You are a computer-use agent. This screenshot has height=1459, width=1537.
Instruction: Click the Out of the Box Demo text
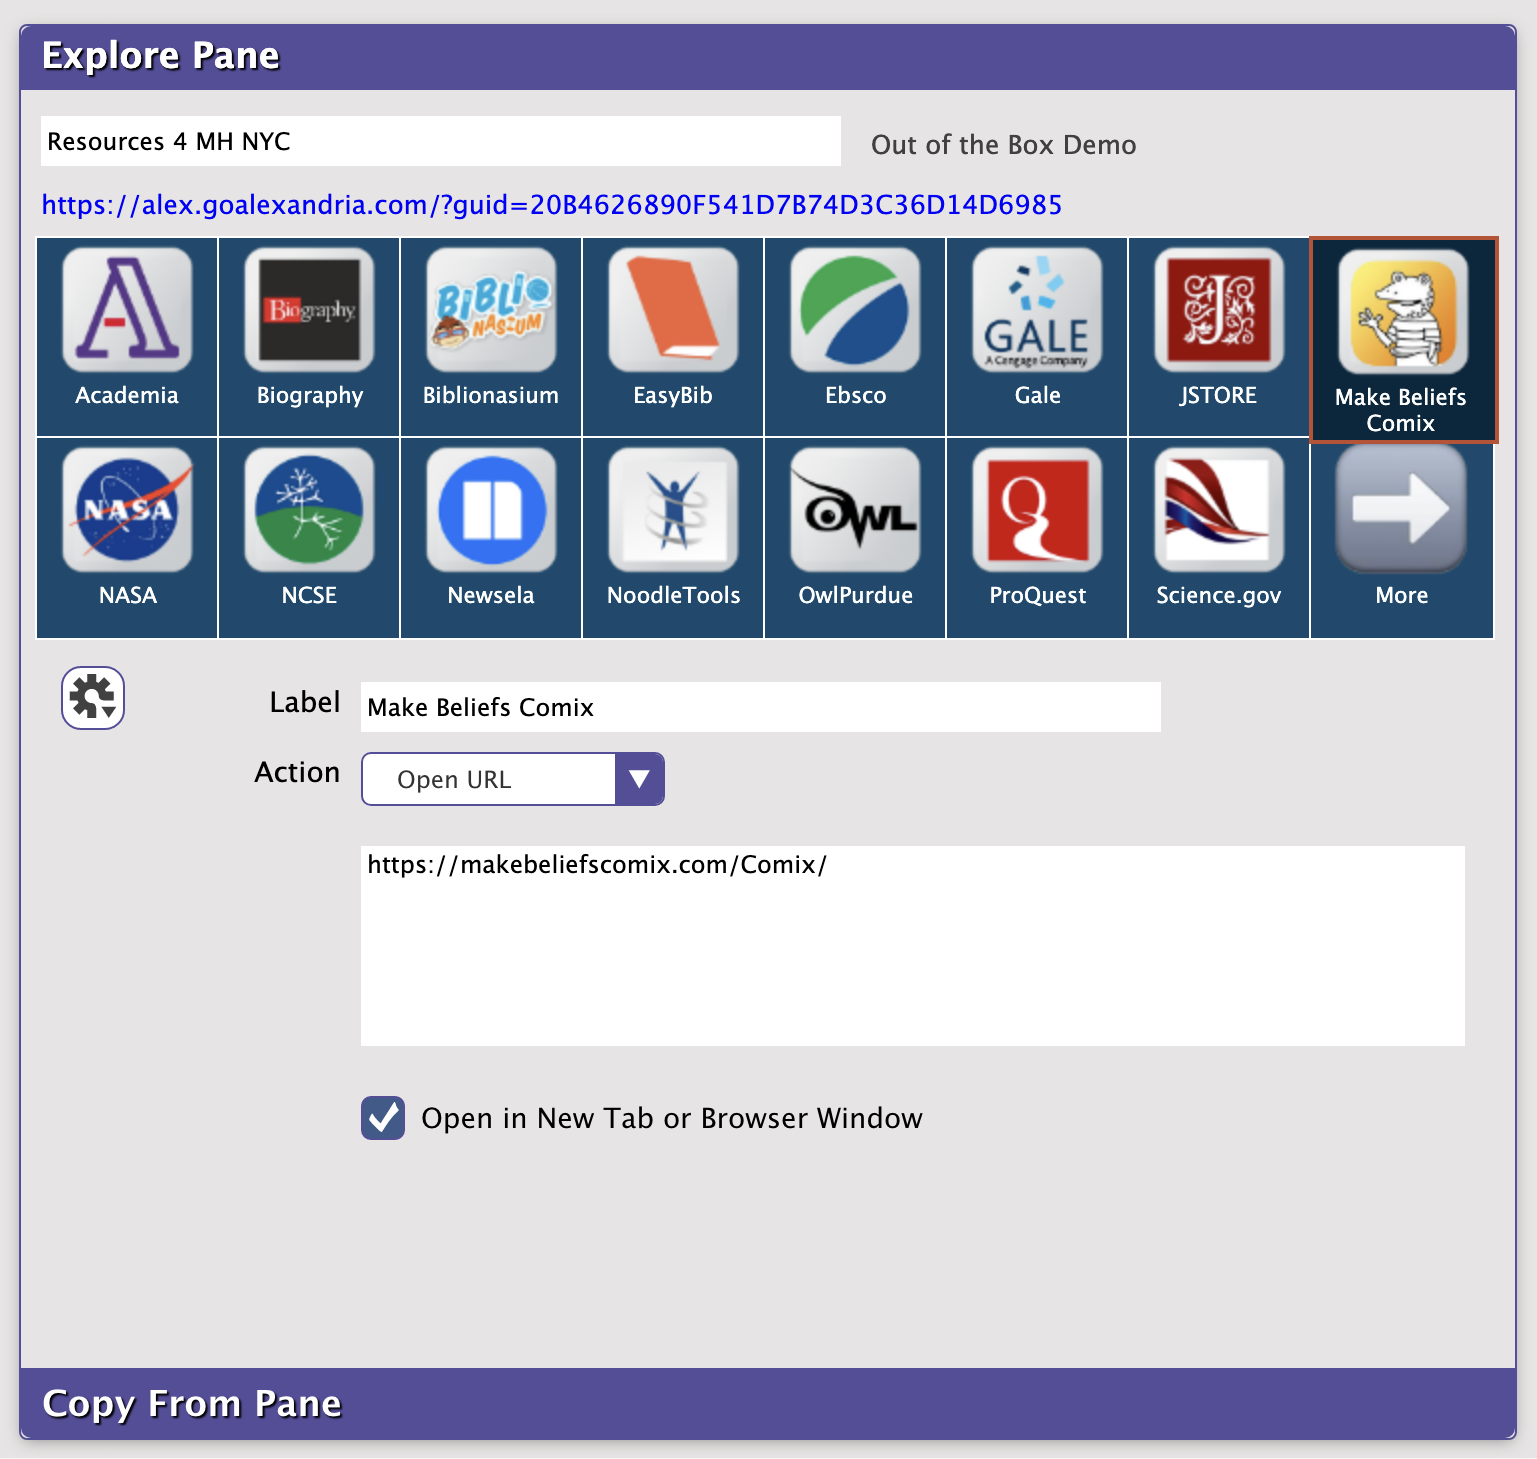coord(1004,145)
